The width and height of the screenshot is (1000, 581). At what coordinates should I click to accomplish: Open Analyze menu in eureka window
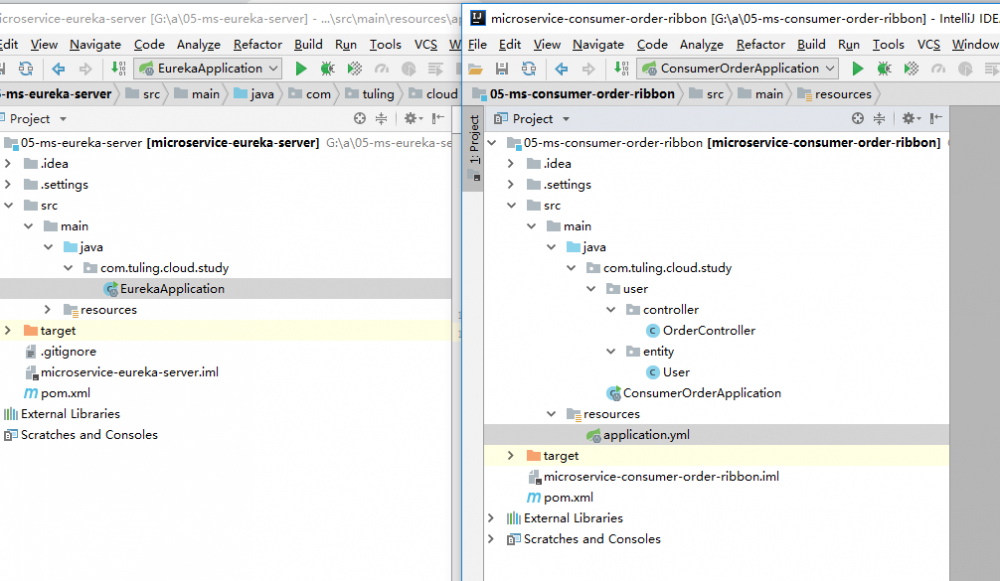(x=198, y=45)
